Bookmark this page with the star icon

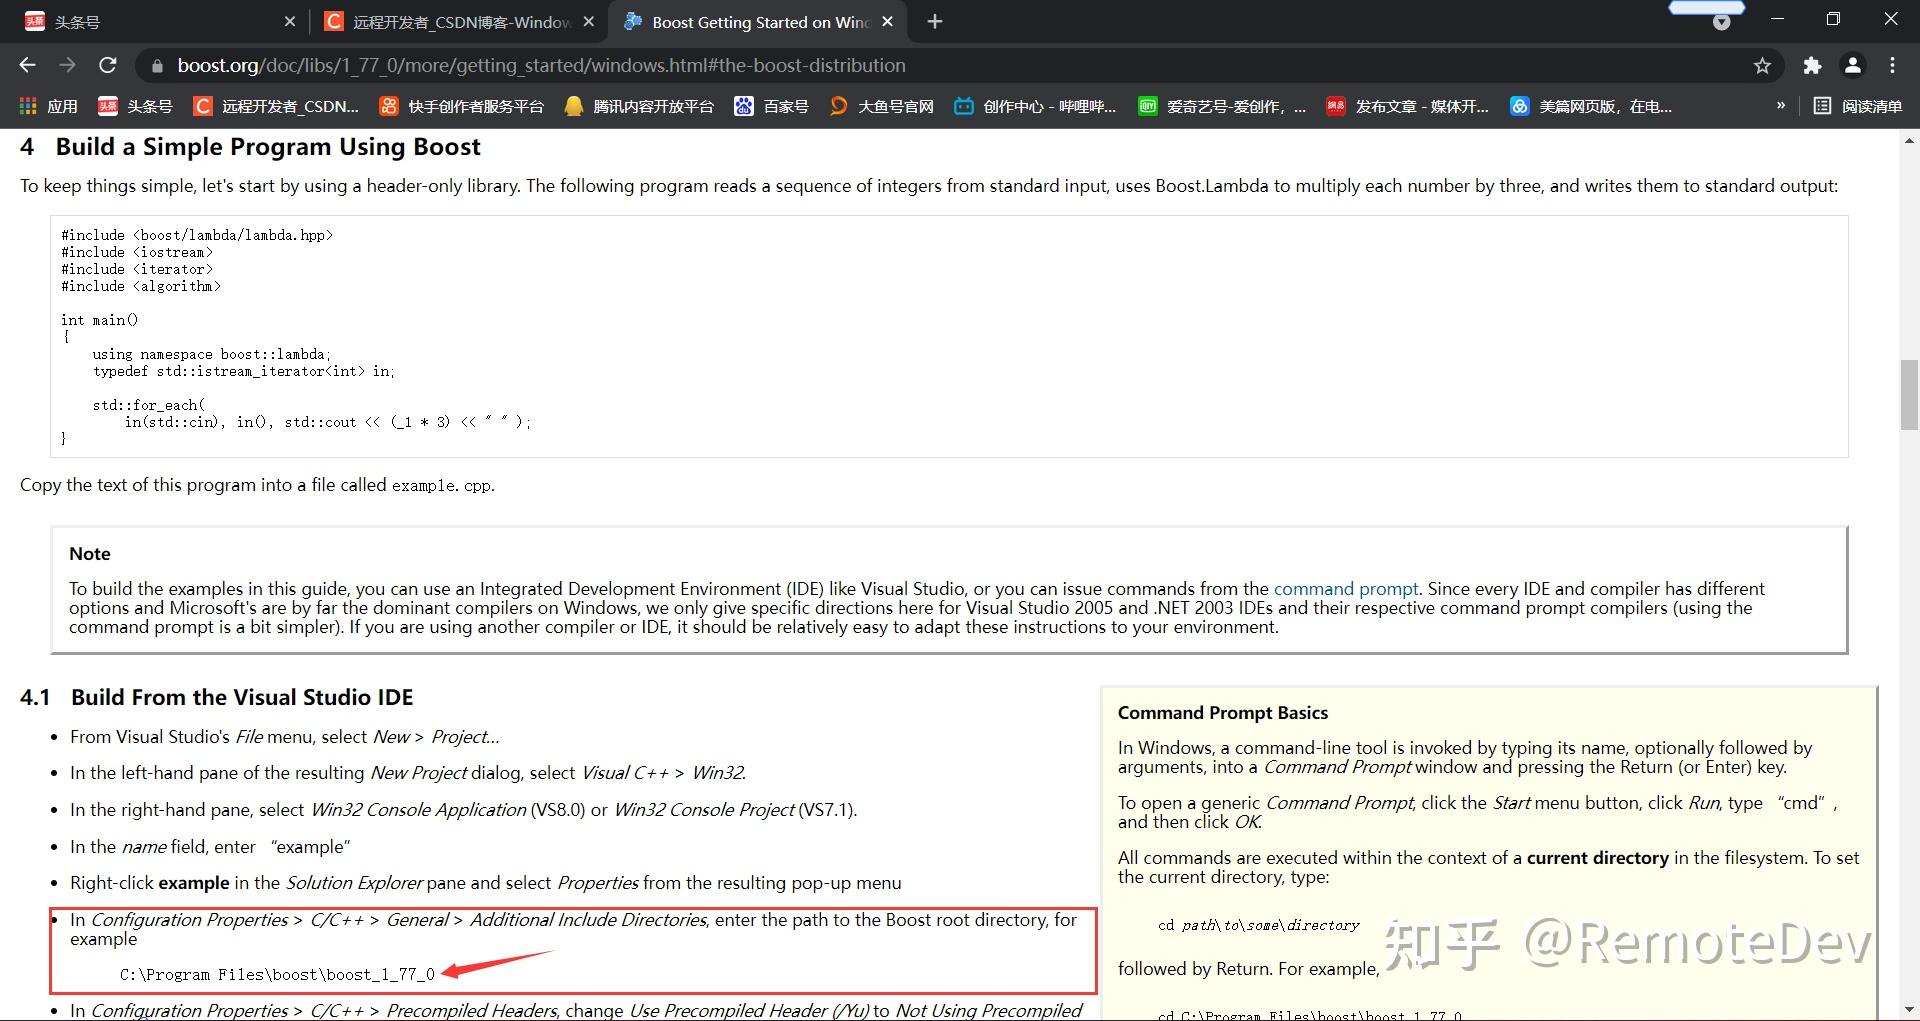pyautogui.click(x=1762, y=65)
